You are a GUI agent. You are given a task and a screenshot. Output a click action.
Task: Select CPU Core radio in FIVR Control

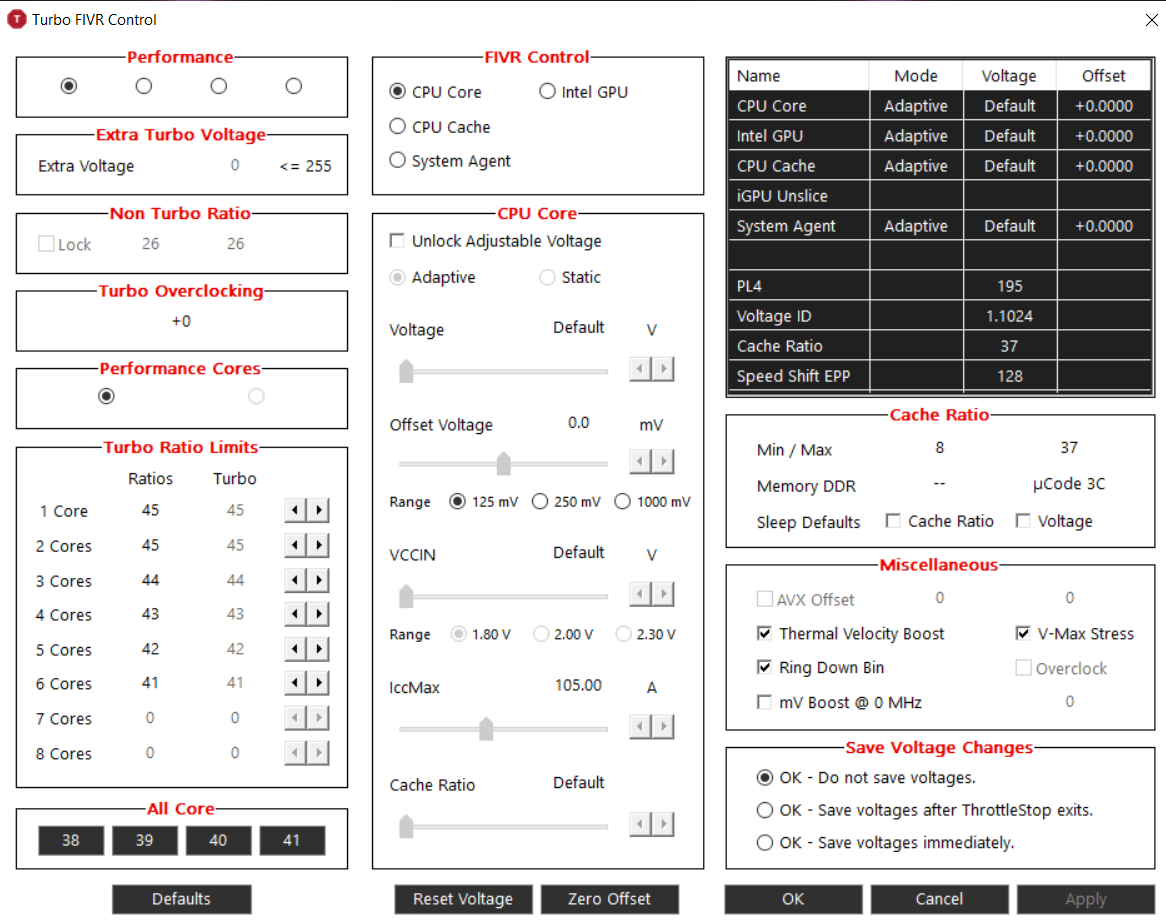[x=435, y=91]
